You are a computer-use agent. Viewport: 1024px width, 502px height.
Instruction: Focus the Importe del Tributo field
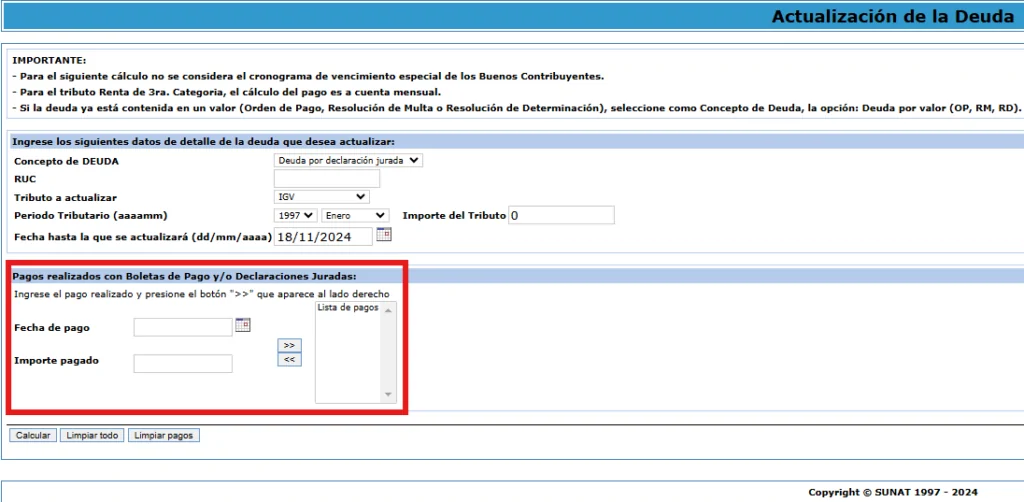[561, 215]
